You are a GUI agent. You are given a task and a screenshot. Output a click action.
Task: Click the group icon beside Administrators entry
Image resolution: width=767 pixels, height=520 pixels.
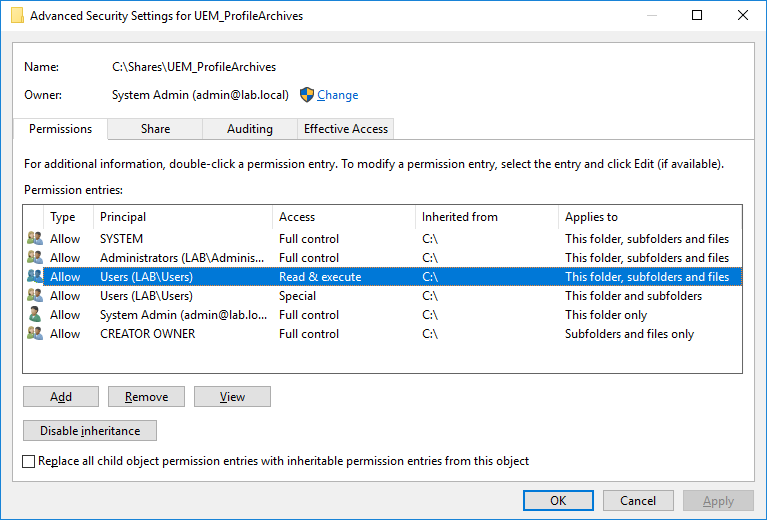pos(35,258)
